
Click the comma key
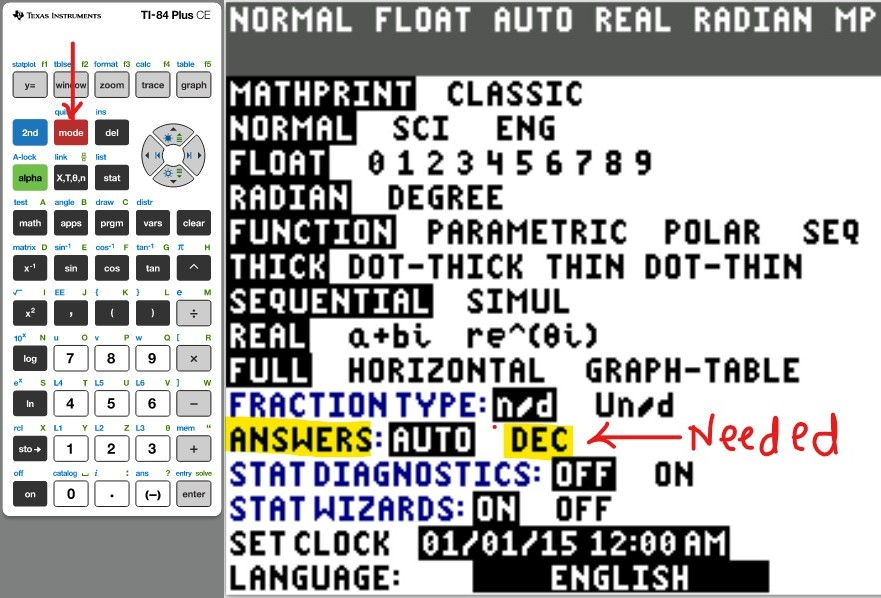pos(71,313)
